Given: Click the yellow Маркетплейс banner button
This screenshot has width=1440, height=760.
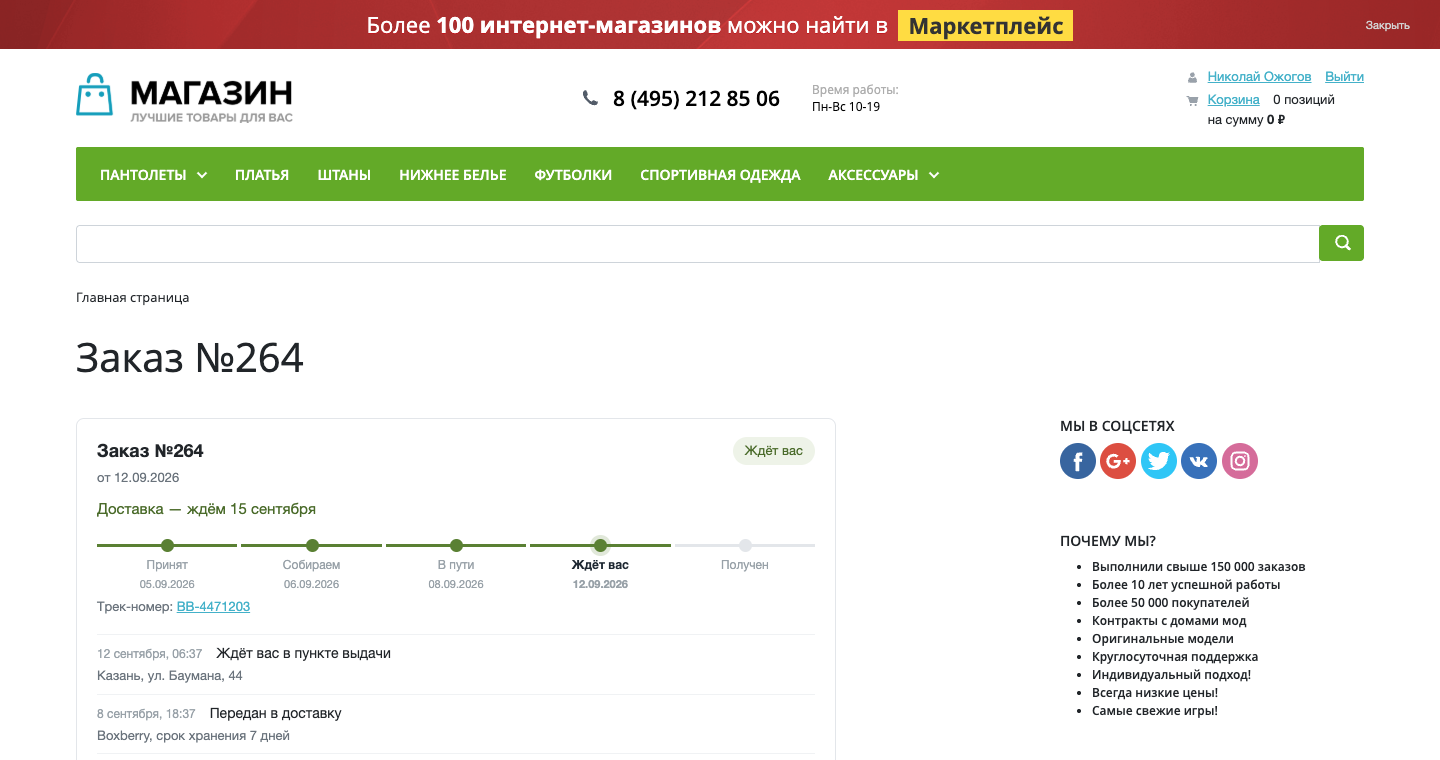Looking at the screenshot, I should point(985,26).
